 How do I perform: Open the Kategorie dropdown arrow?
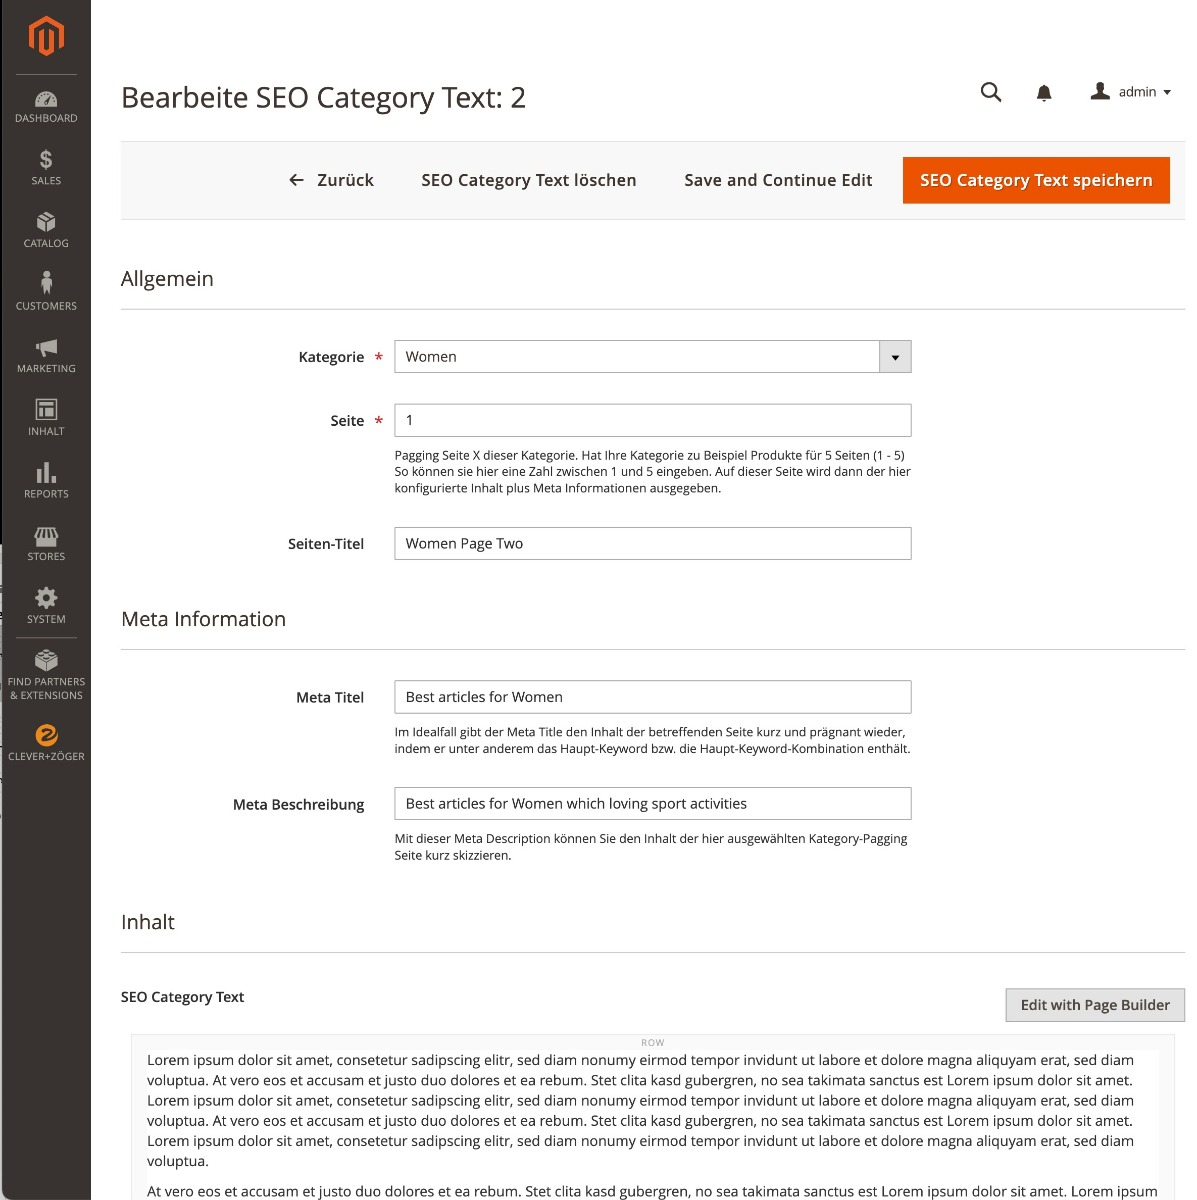click(x=895, y=357)
